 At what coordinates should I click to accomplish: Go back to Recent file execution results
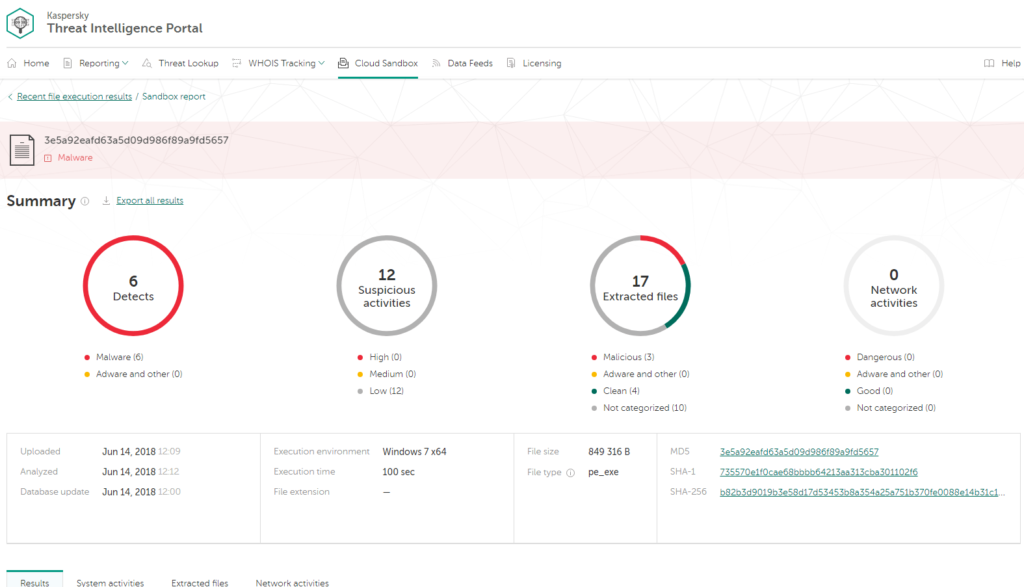(x=74, y=97)
